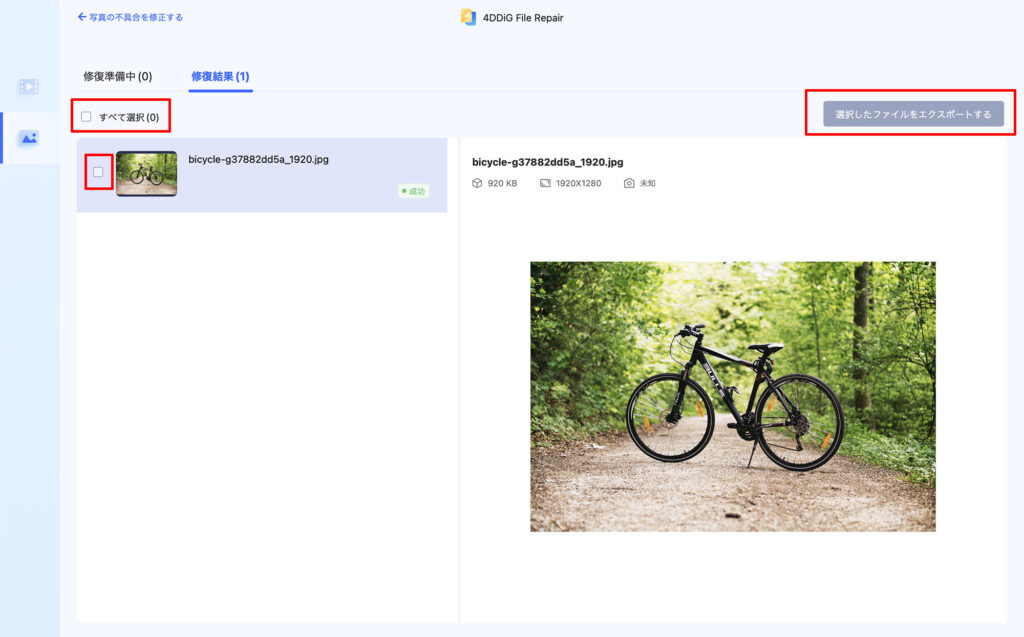This screenshot has width=1024, height=637.
Task: Click the large bicycle preview image
Action: (733, 397)
